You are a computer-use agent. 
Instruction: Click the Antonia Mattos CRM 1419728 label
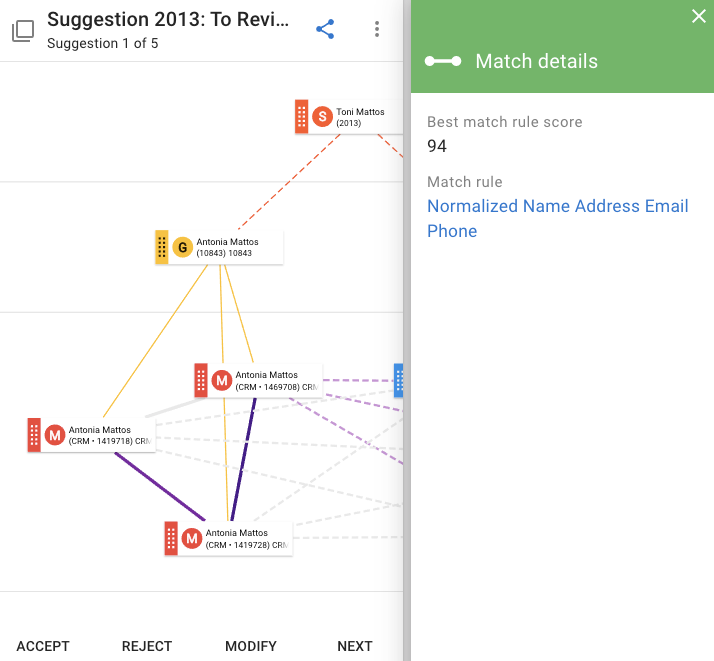pos(246,539)
